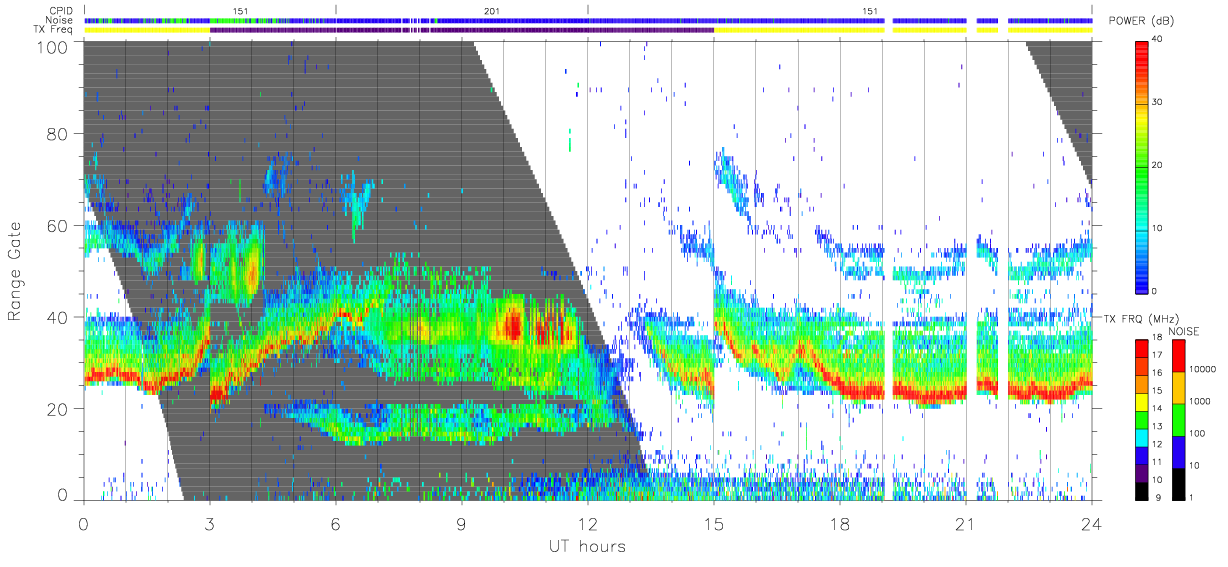Viewport: 1228px width, 567px height.
Task: Click x-axis tick label '3'
Action: coord(210,523)
